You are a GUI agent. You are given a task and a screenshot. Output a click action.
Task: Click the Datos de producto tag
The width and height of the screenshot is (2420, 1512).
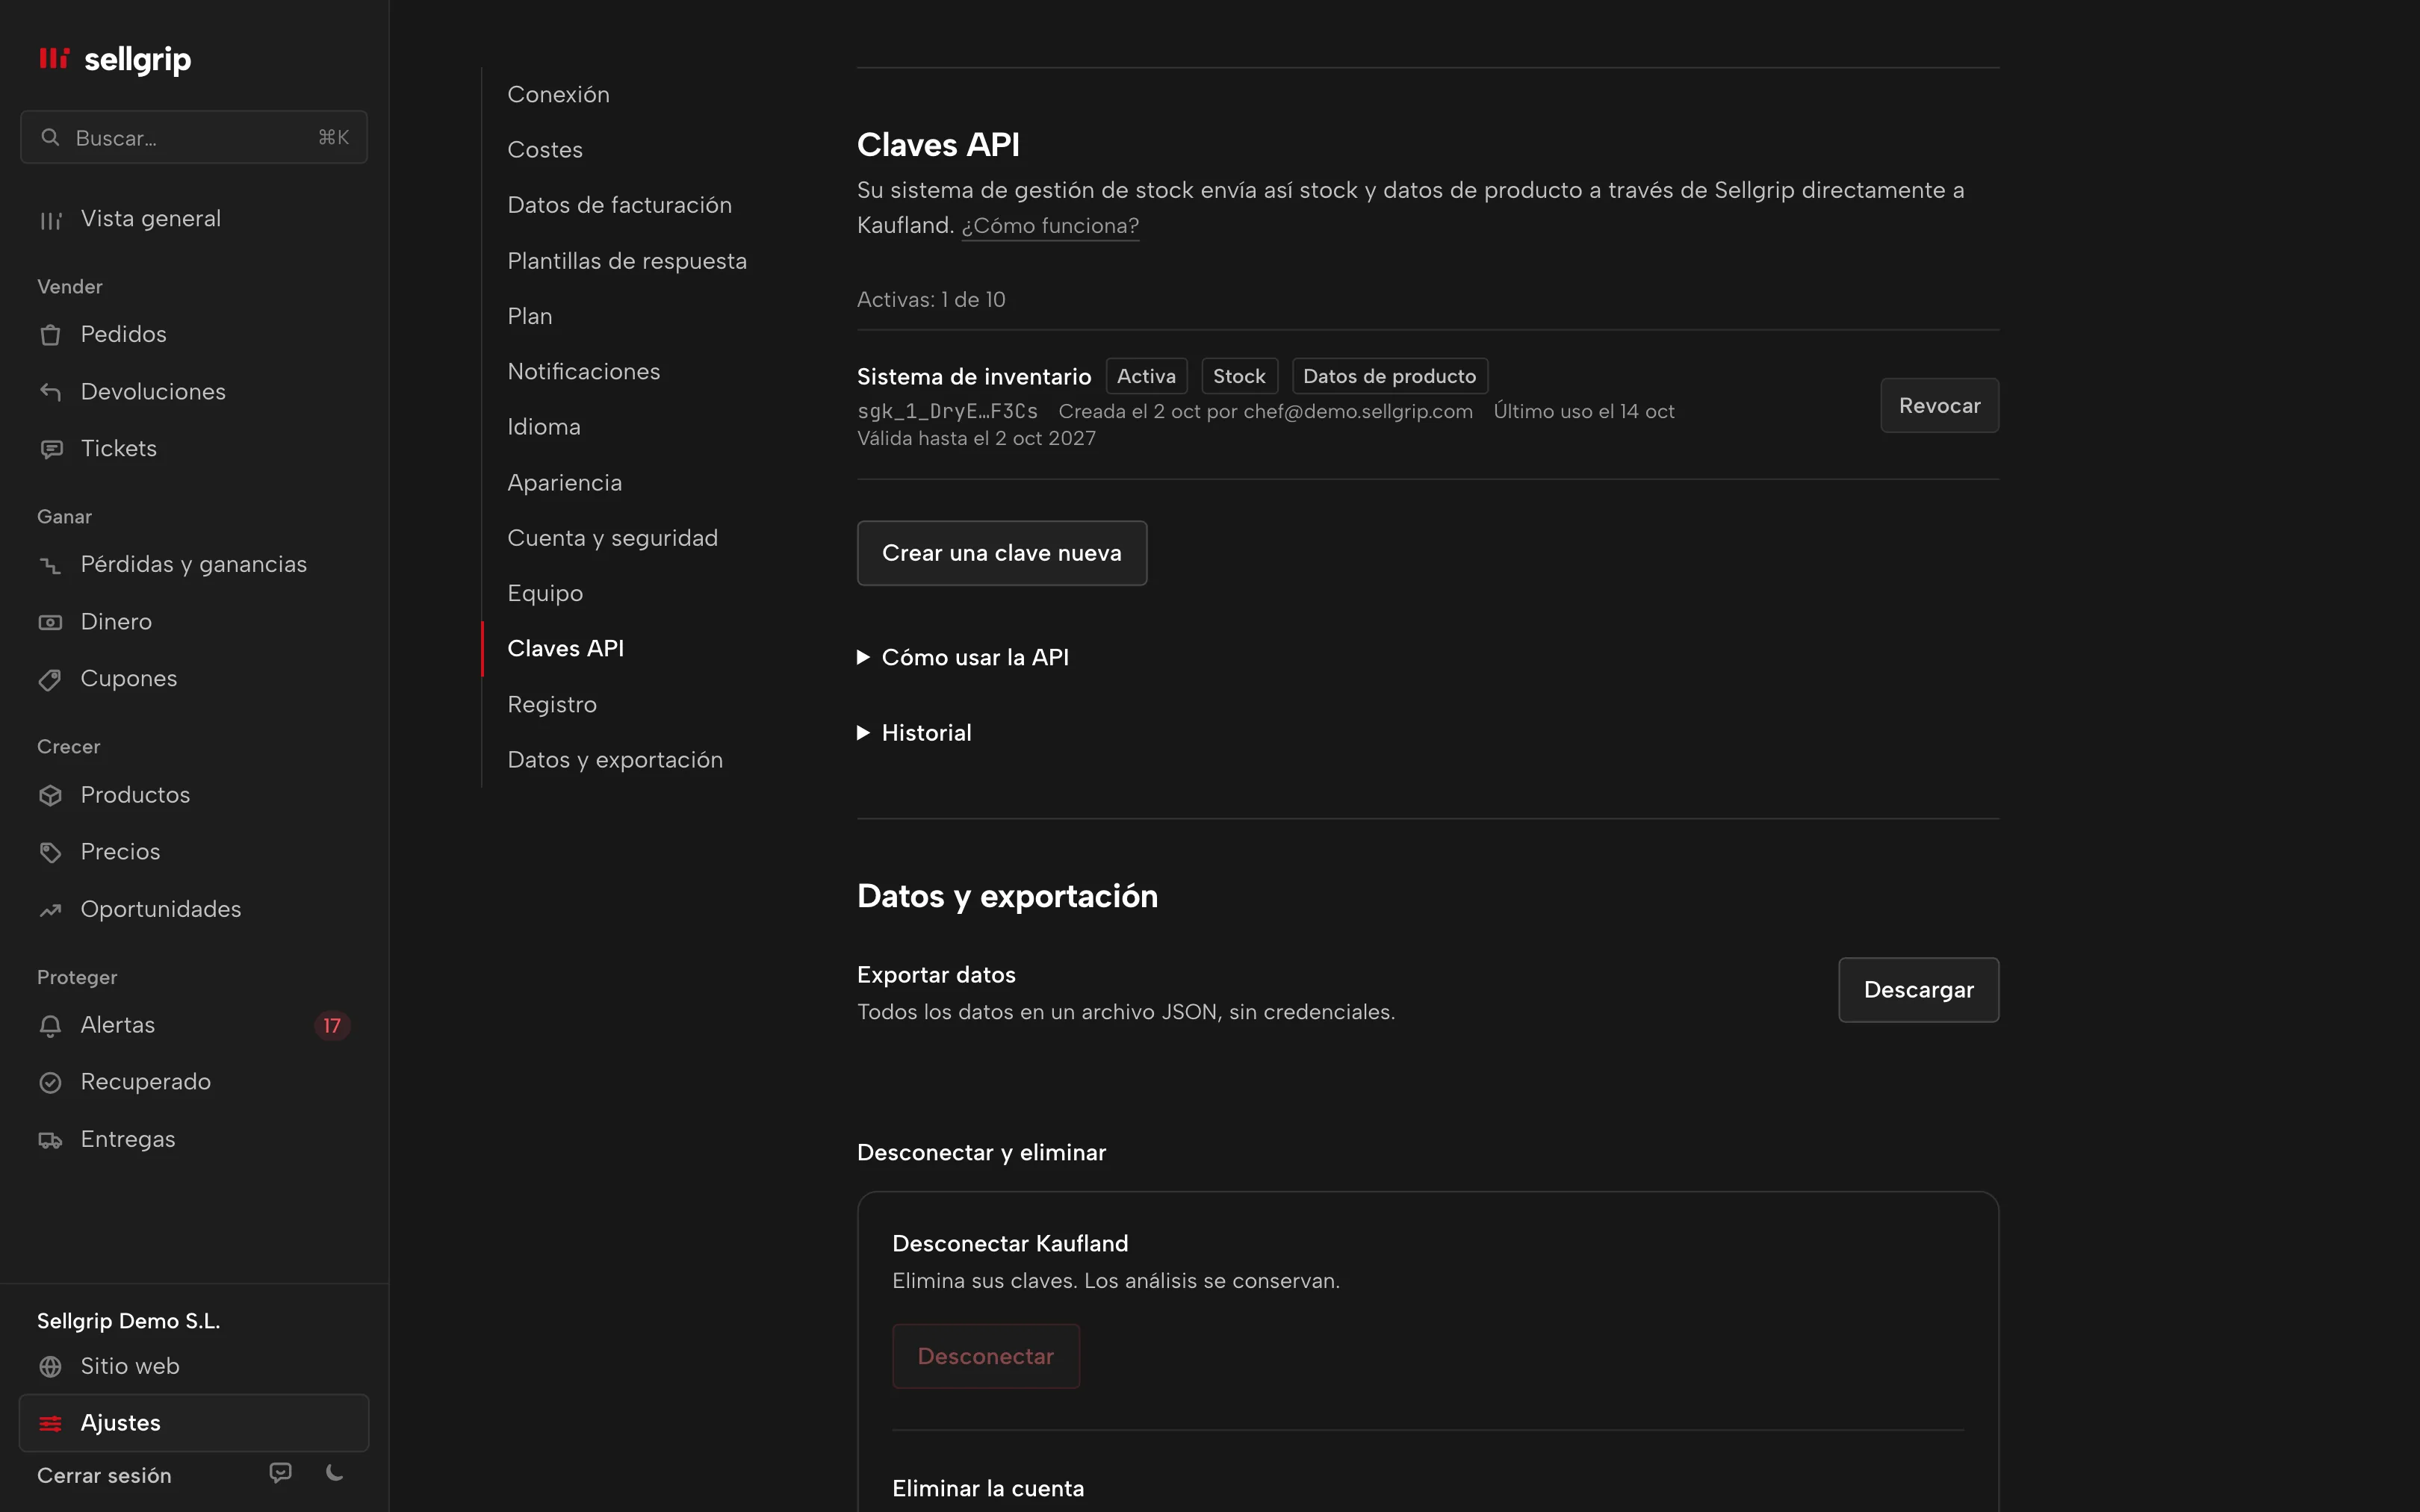(1390, 376)
